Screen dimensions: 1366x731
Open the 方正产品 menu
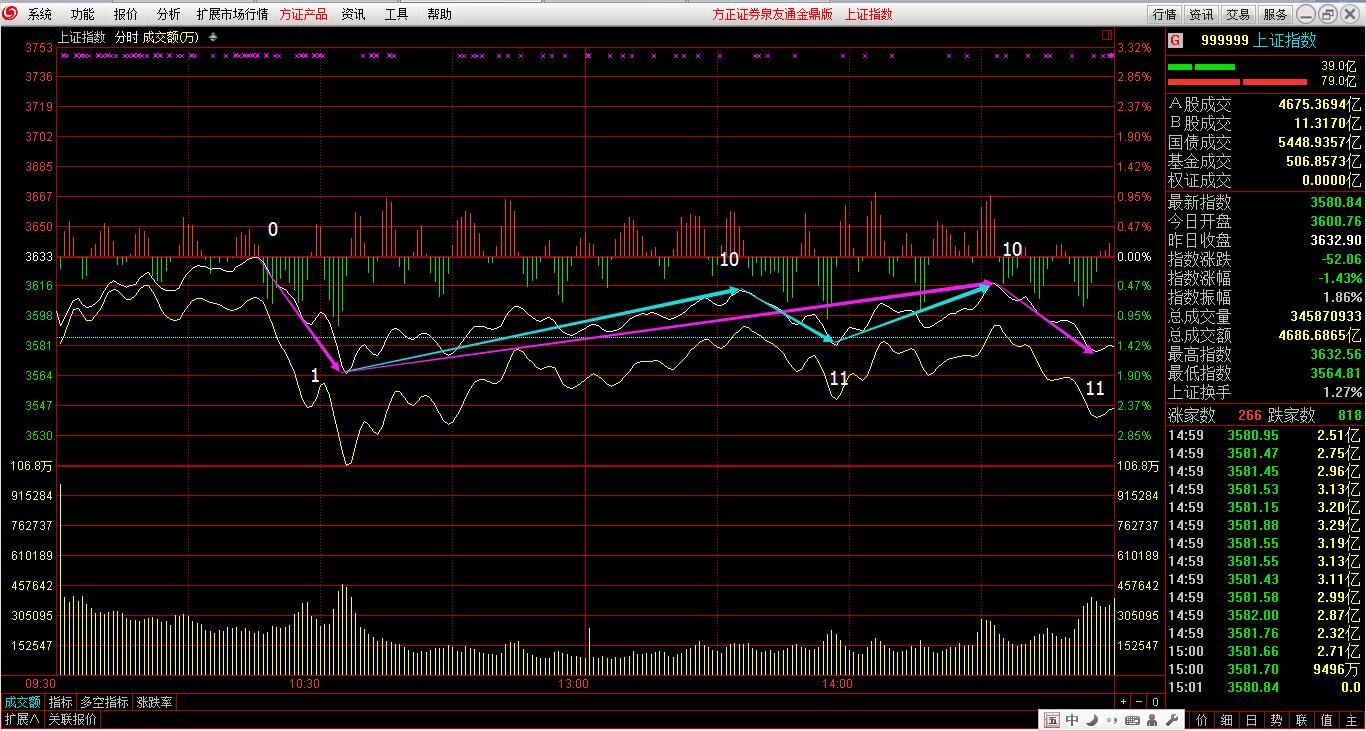tap(303, 14)
